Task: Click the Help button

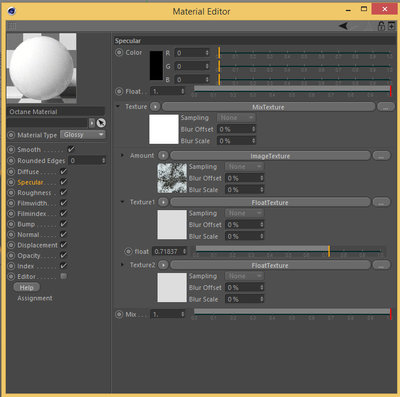Action: 26,287
